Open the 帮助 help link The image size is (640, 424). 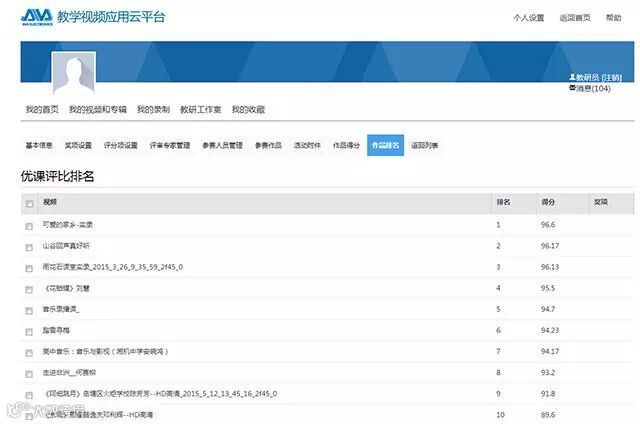pos(613,18)
